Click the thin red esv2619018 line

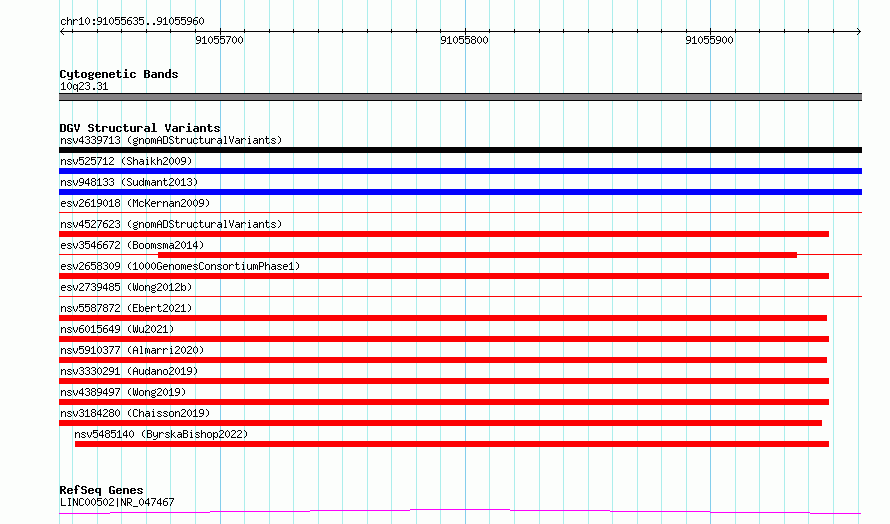pyautogui.click(x=460, y=212)
